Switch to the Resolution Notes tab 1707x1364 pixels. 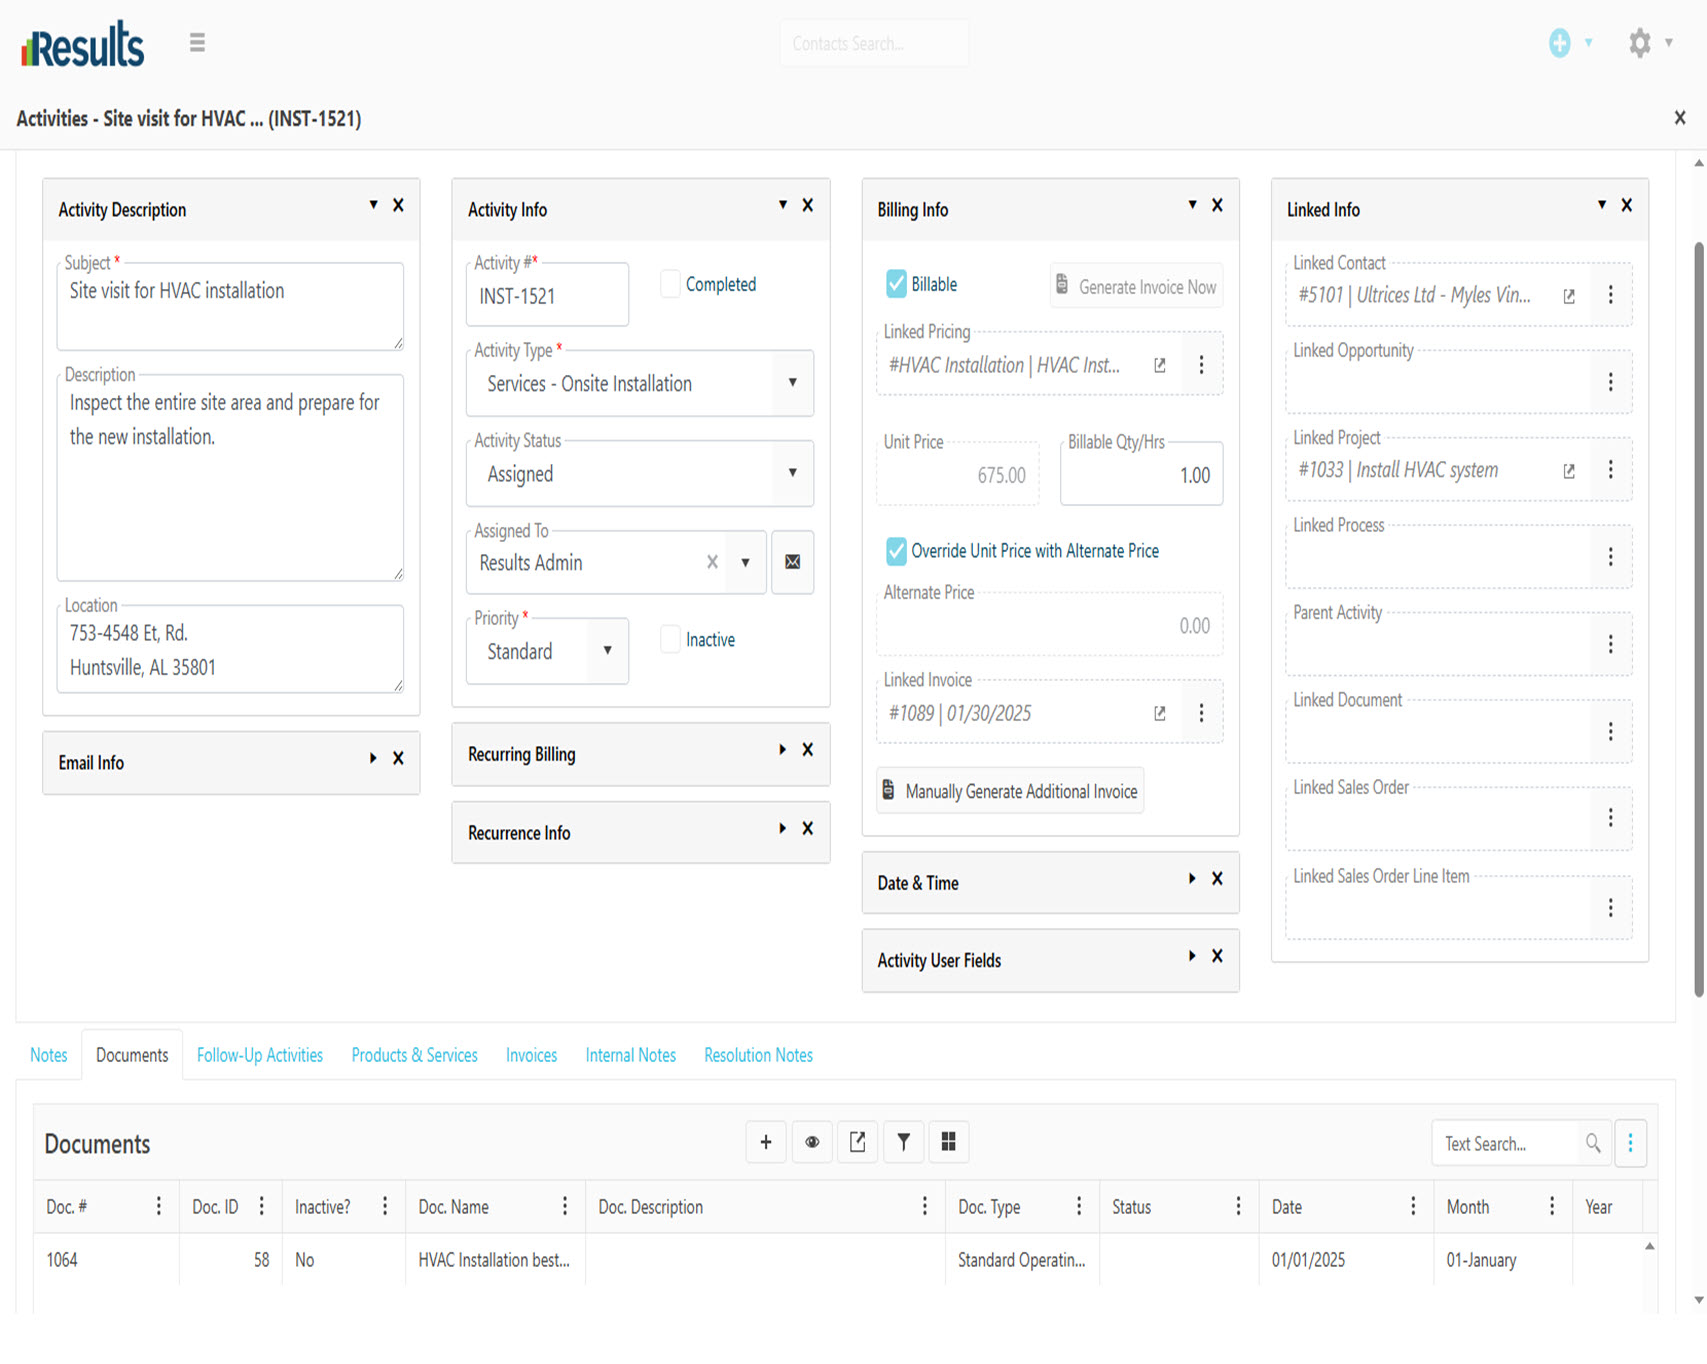(758, 1055)
